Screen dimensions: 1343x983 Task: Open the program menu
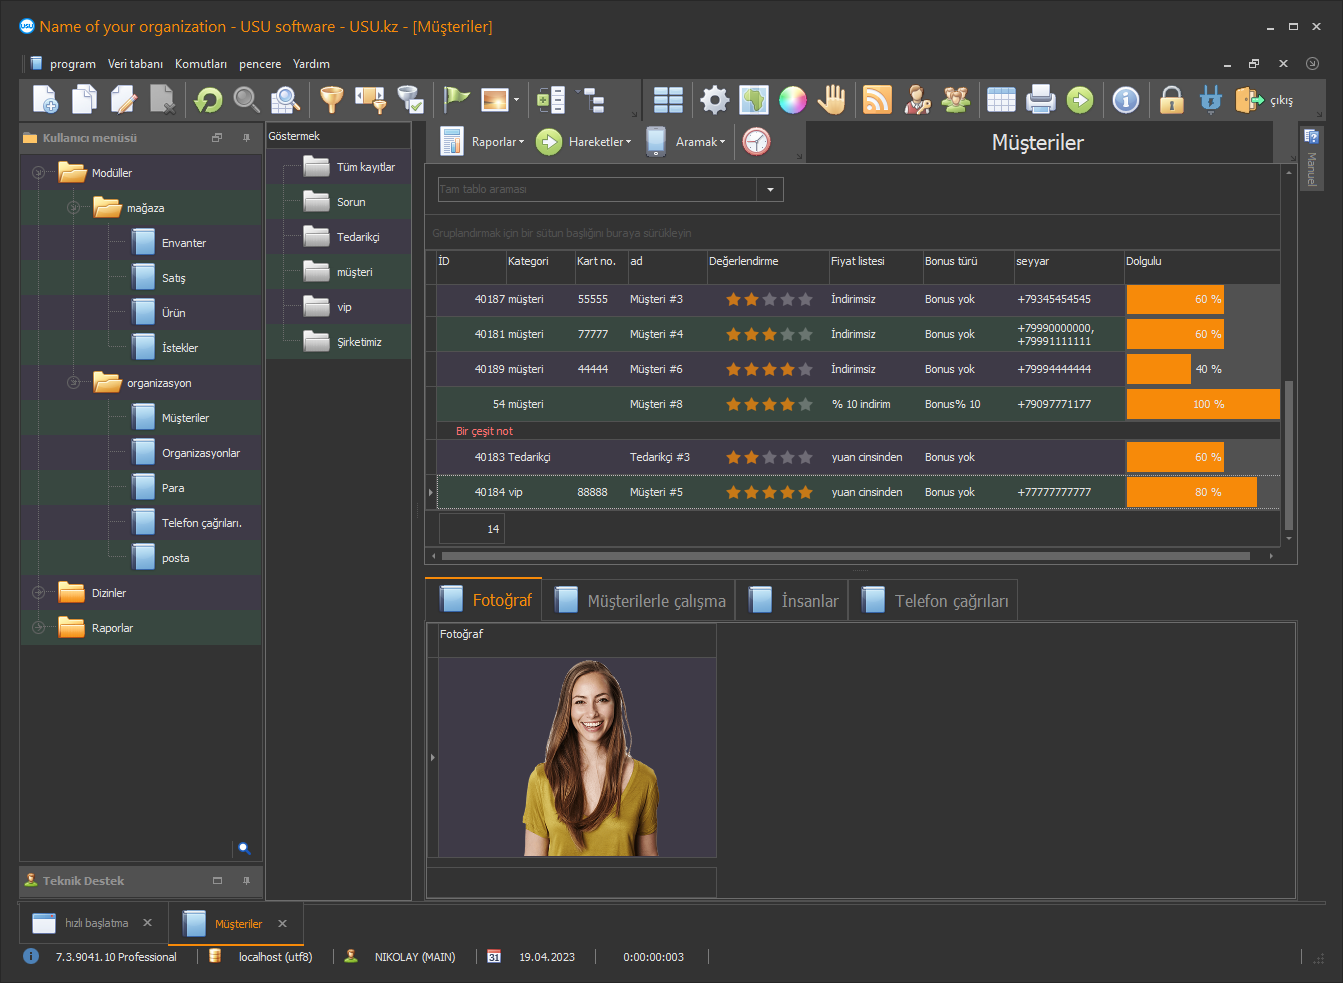tap(73, 64)
